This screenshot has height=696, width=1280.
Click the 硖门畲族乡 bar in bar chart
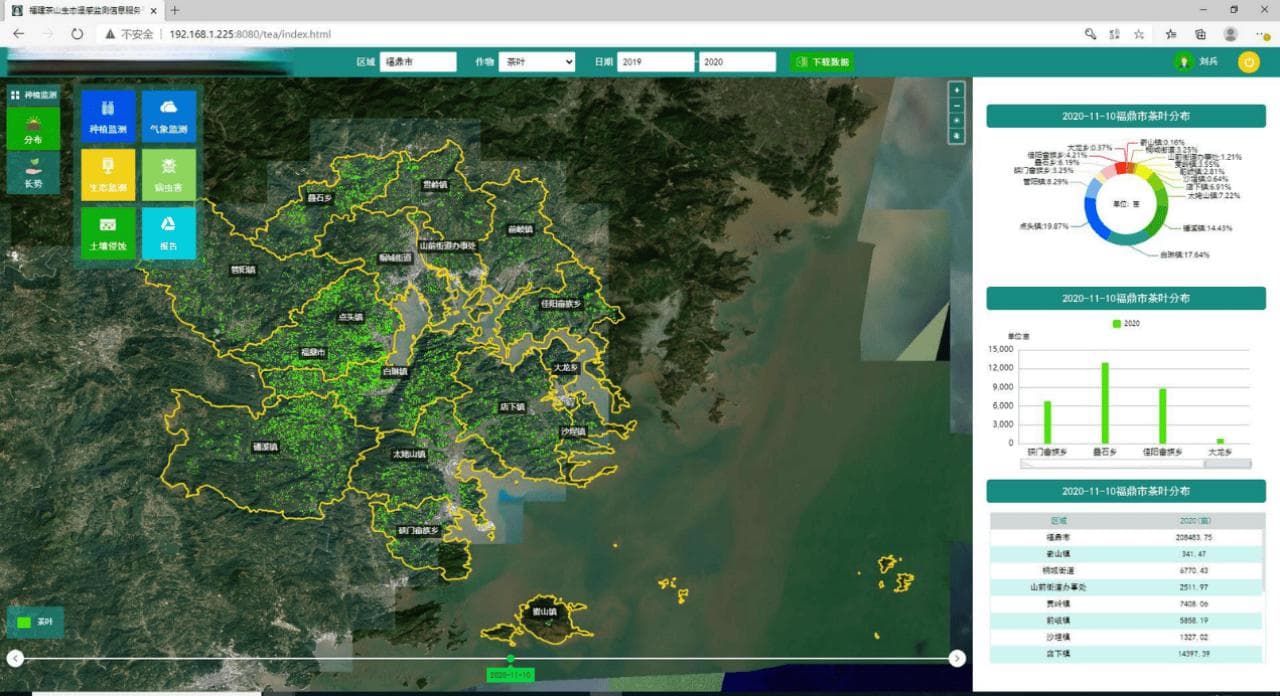(1047, 421)
